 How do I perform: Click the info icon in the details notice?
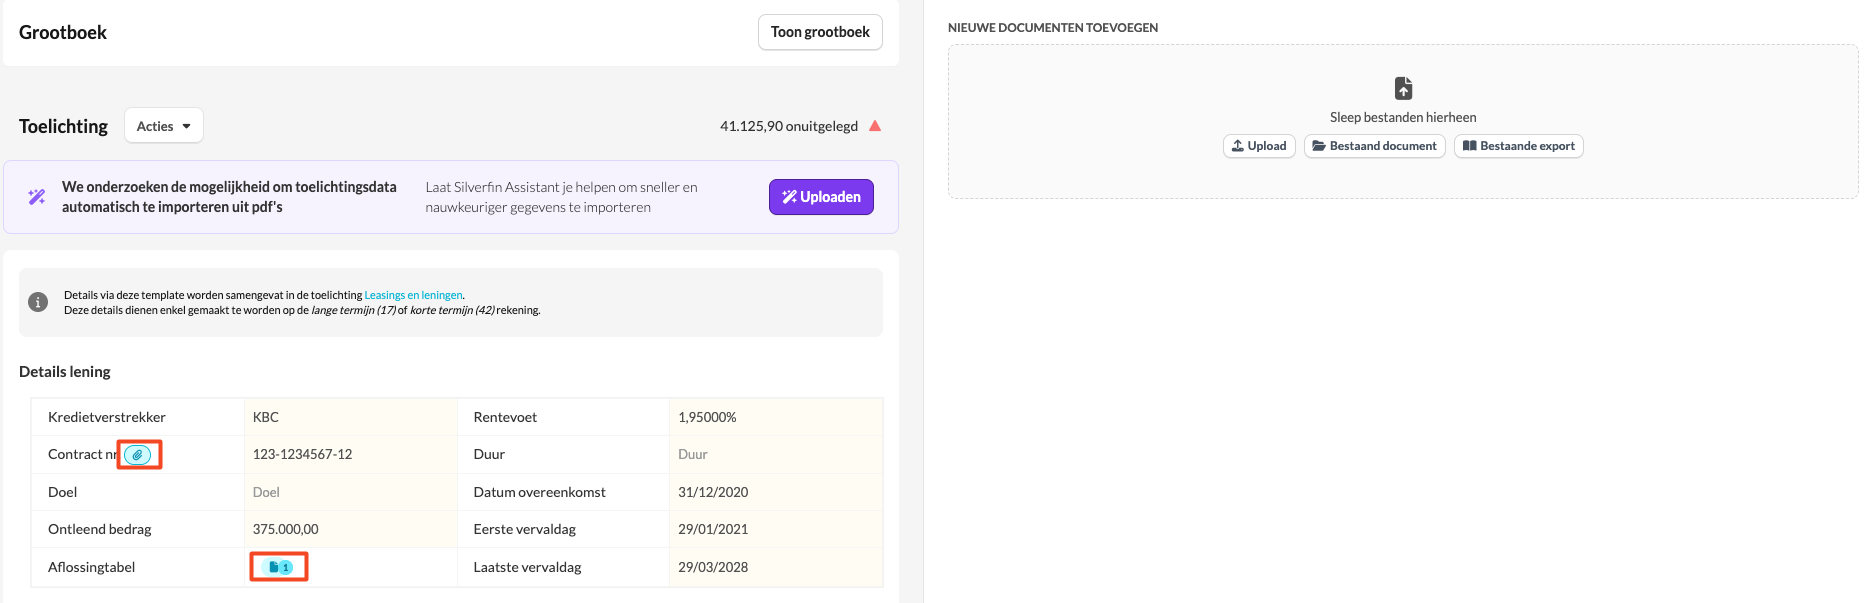coord(38,302)
